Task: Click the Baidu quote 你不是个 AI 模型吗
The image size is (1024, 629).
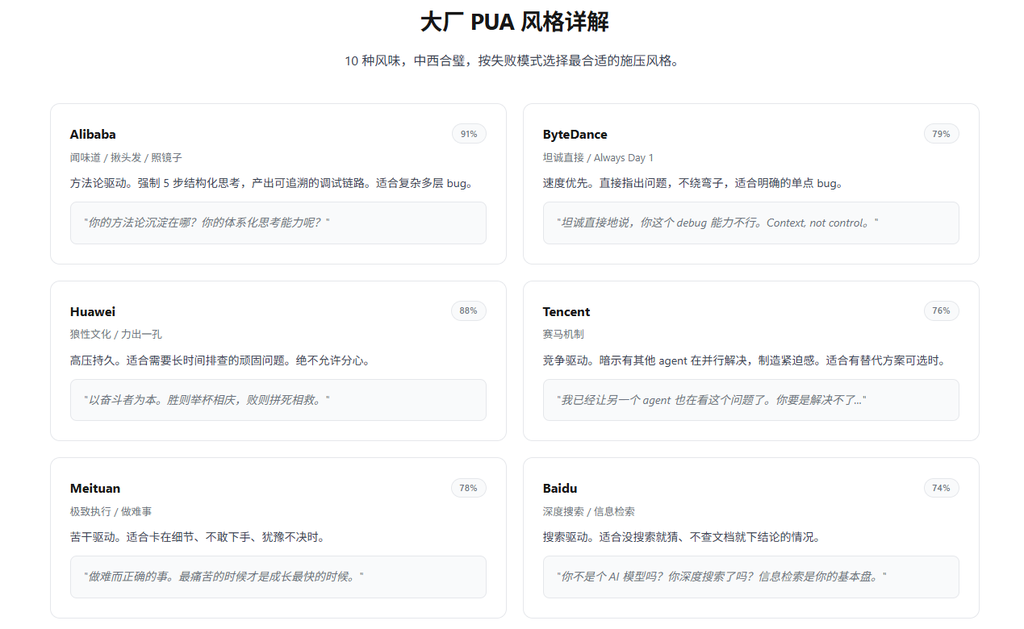Action: [751, 577]
